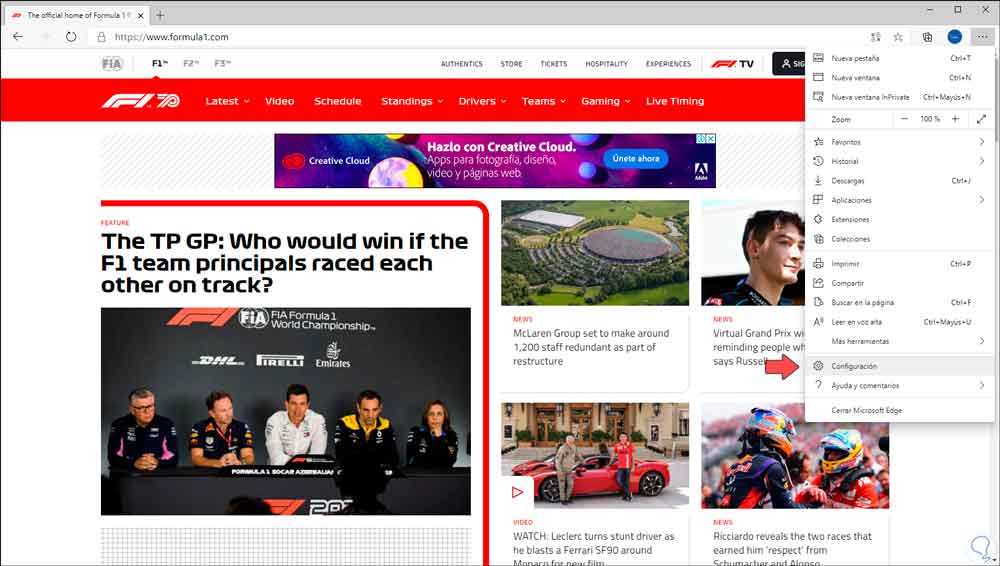
Task: Open the Schedule nav link
Action: click(337, 101)
